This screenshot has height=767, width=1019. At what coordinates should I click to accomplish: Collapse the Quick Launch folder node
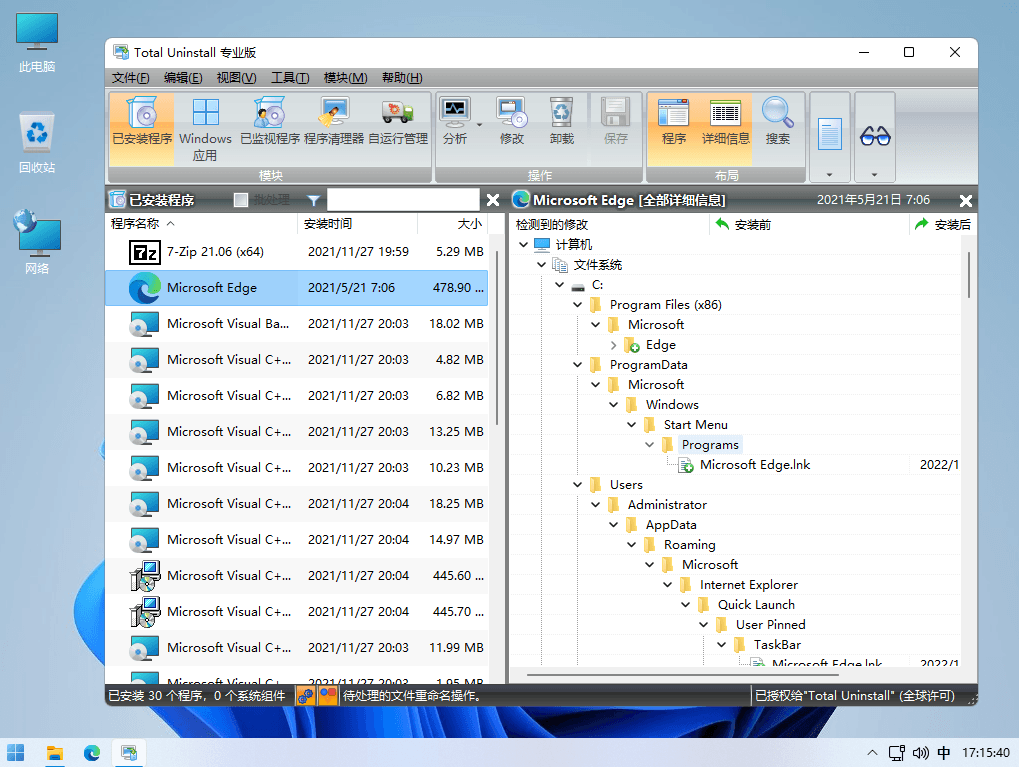coord(685,604)
